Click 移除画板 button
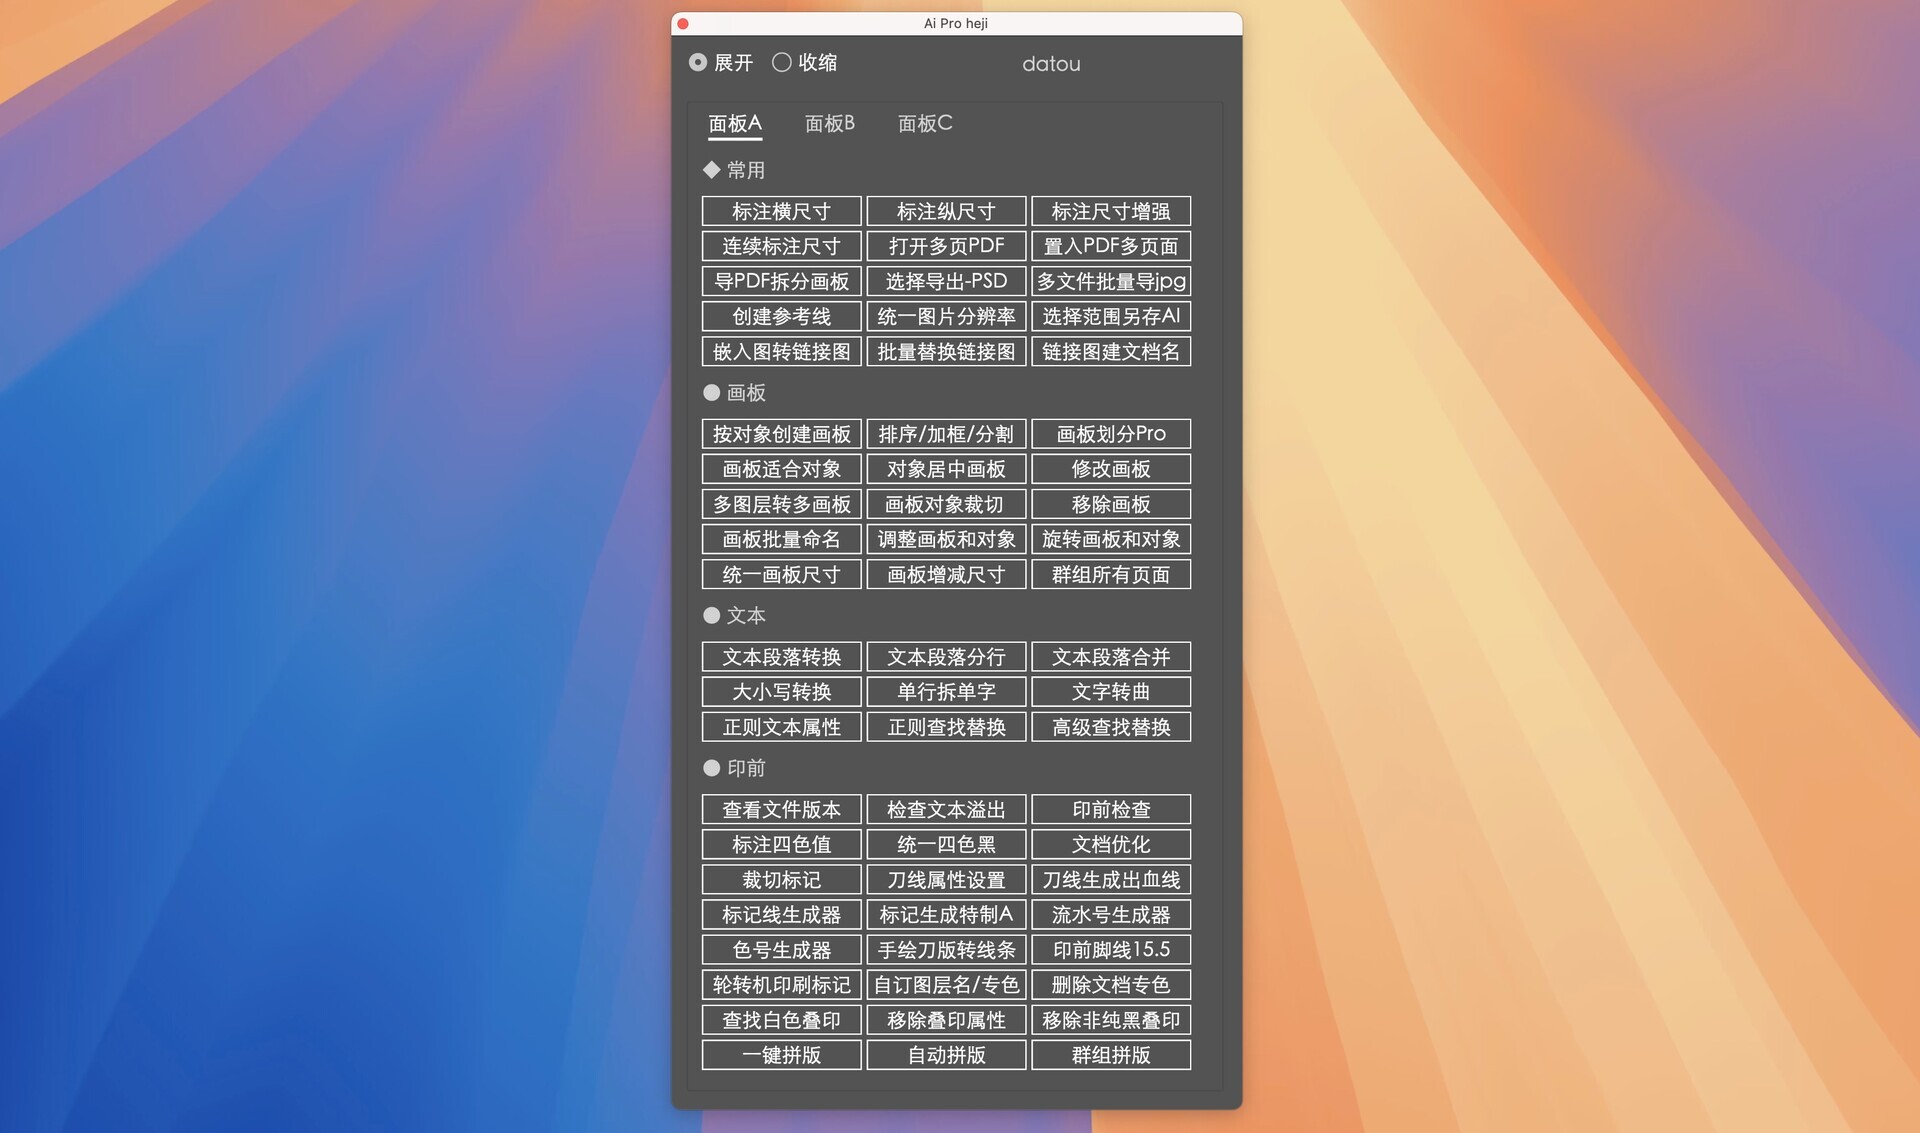Viewport: 1920px width, 1133px height. pyautogui.click(x=1111, y=504)
